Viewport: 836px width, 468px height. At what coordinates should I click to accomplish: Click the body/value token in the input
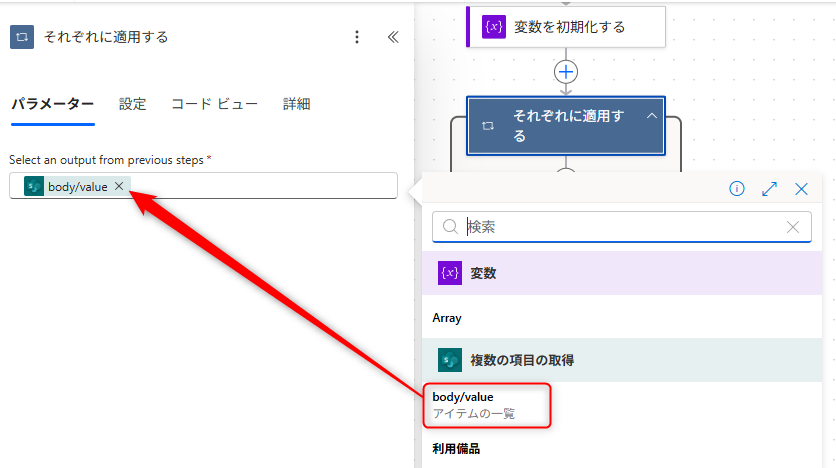pyautogui.click(x=77, y=187)
